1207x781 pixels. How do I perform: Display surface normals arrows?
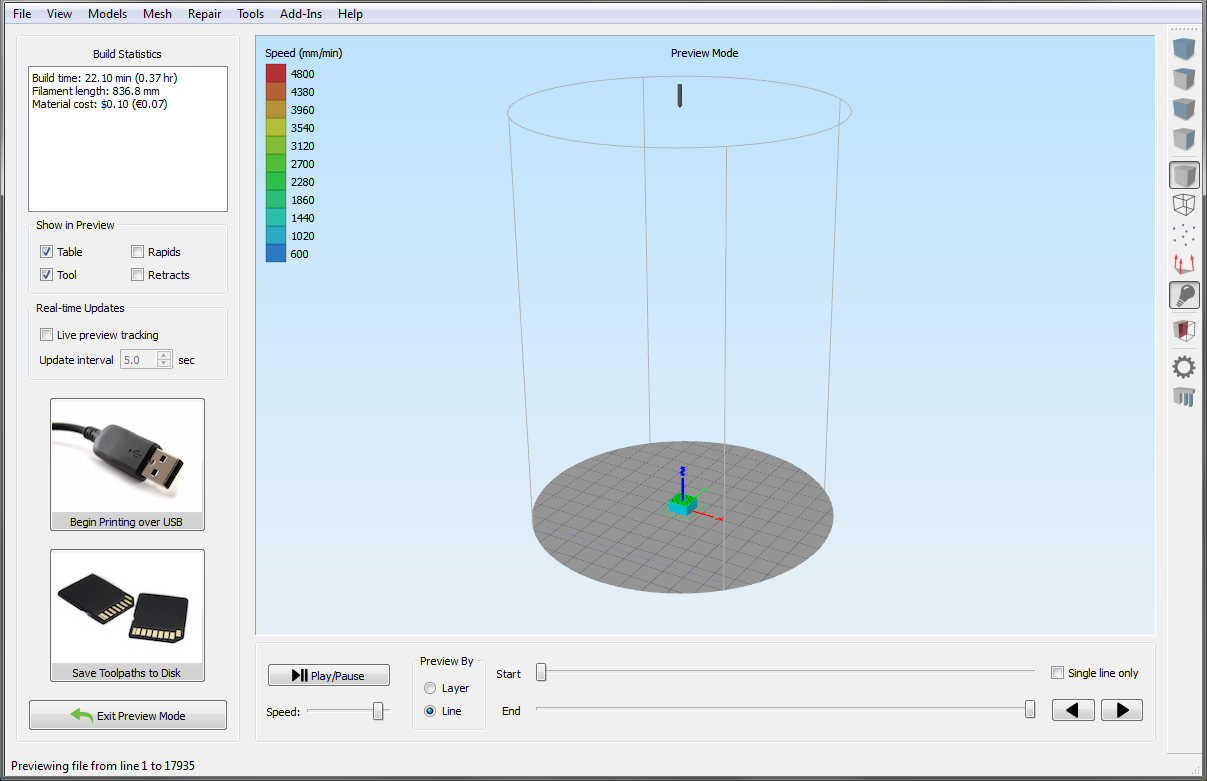pyautogui.click(x=1184, y=265)
